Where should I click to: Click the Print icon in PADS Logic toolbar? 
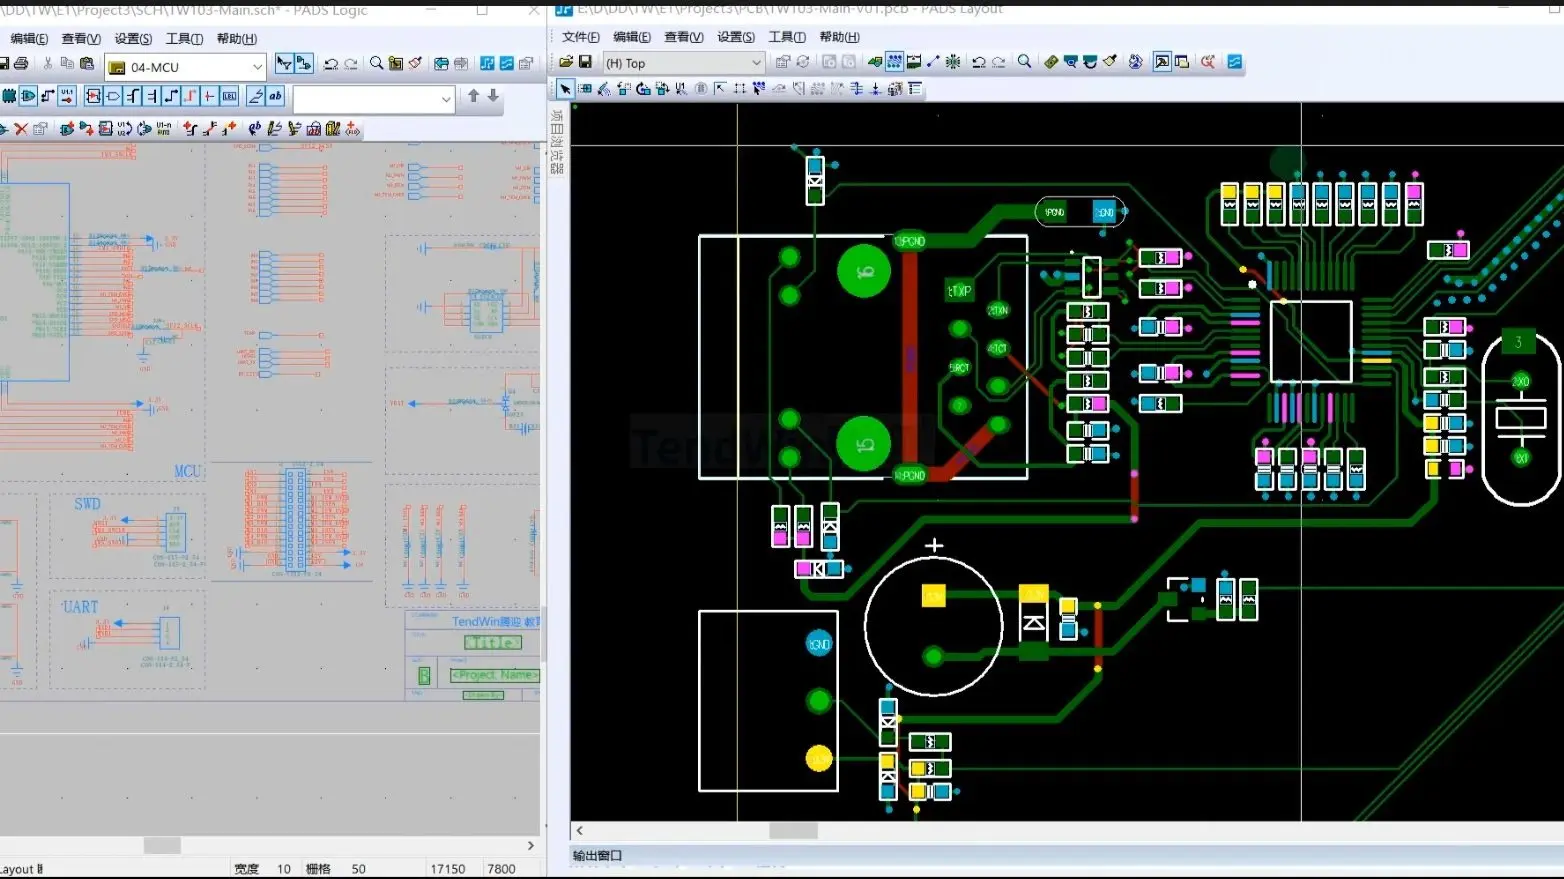coord(21,63)
